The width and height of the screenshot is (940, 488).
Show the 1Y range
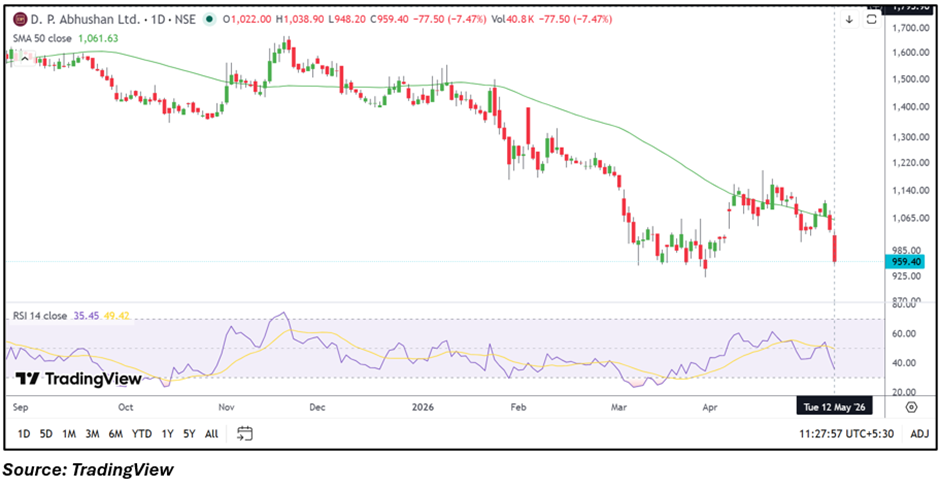point(167,433)
